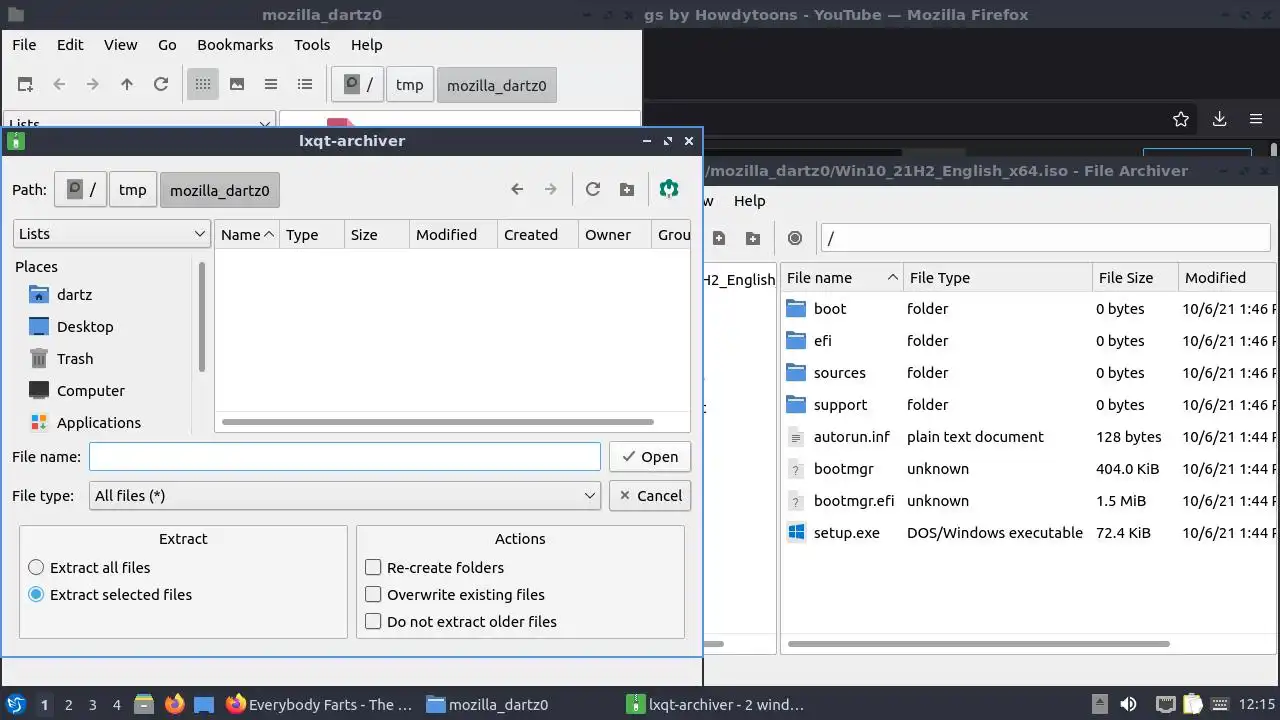Open Go menu in file manager

point(167,44)
